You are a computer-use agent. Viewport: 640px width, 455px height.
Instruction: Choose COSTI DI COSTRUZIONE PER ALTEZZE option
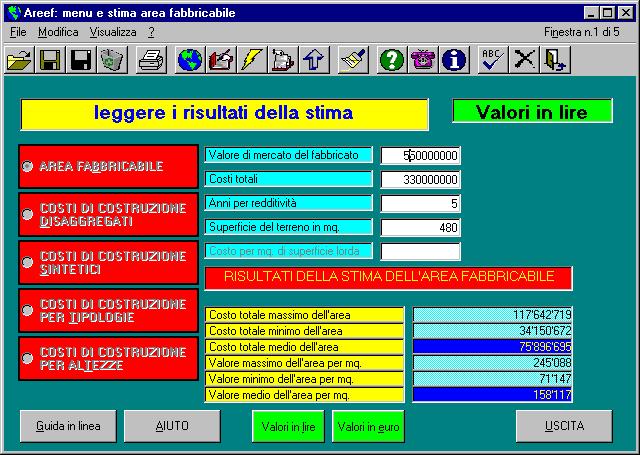(28, 358)
